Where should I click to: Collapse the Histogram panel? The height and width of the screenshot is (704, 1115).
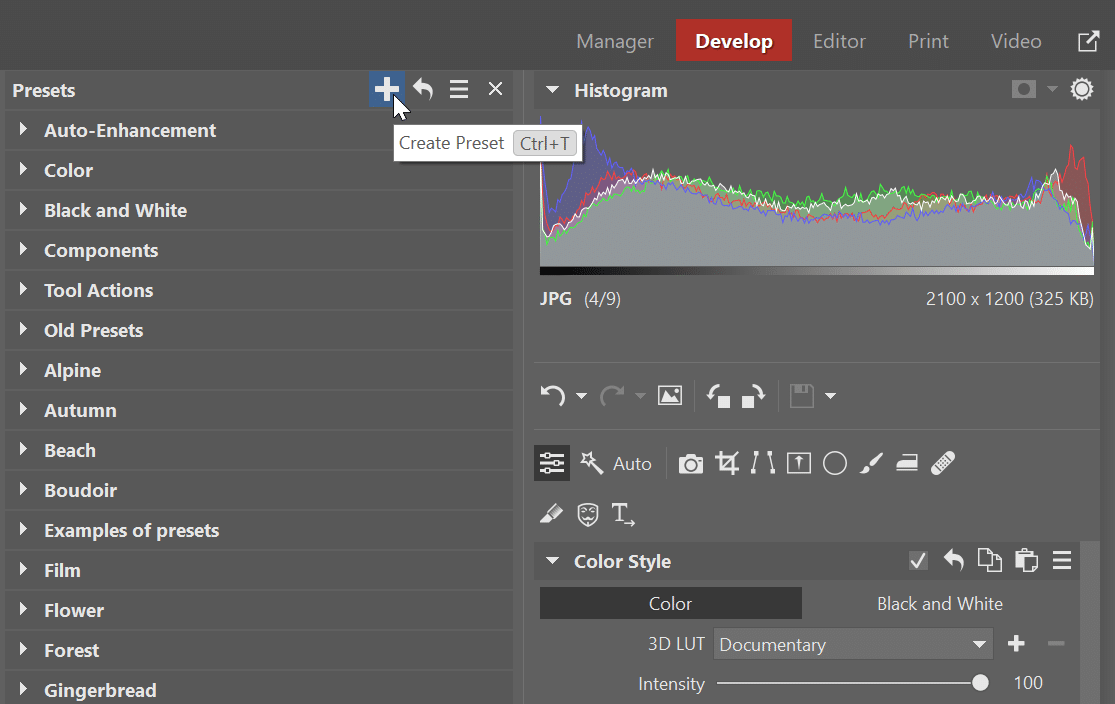pos(552,89)
